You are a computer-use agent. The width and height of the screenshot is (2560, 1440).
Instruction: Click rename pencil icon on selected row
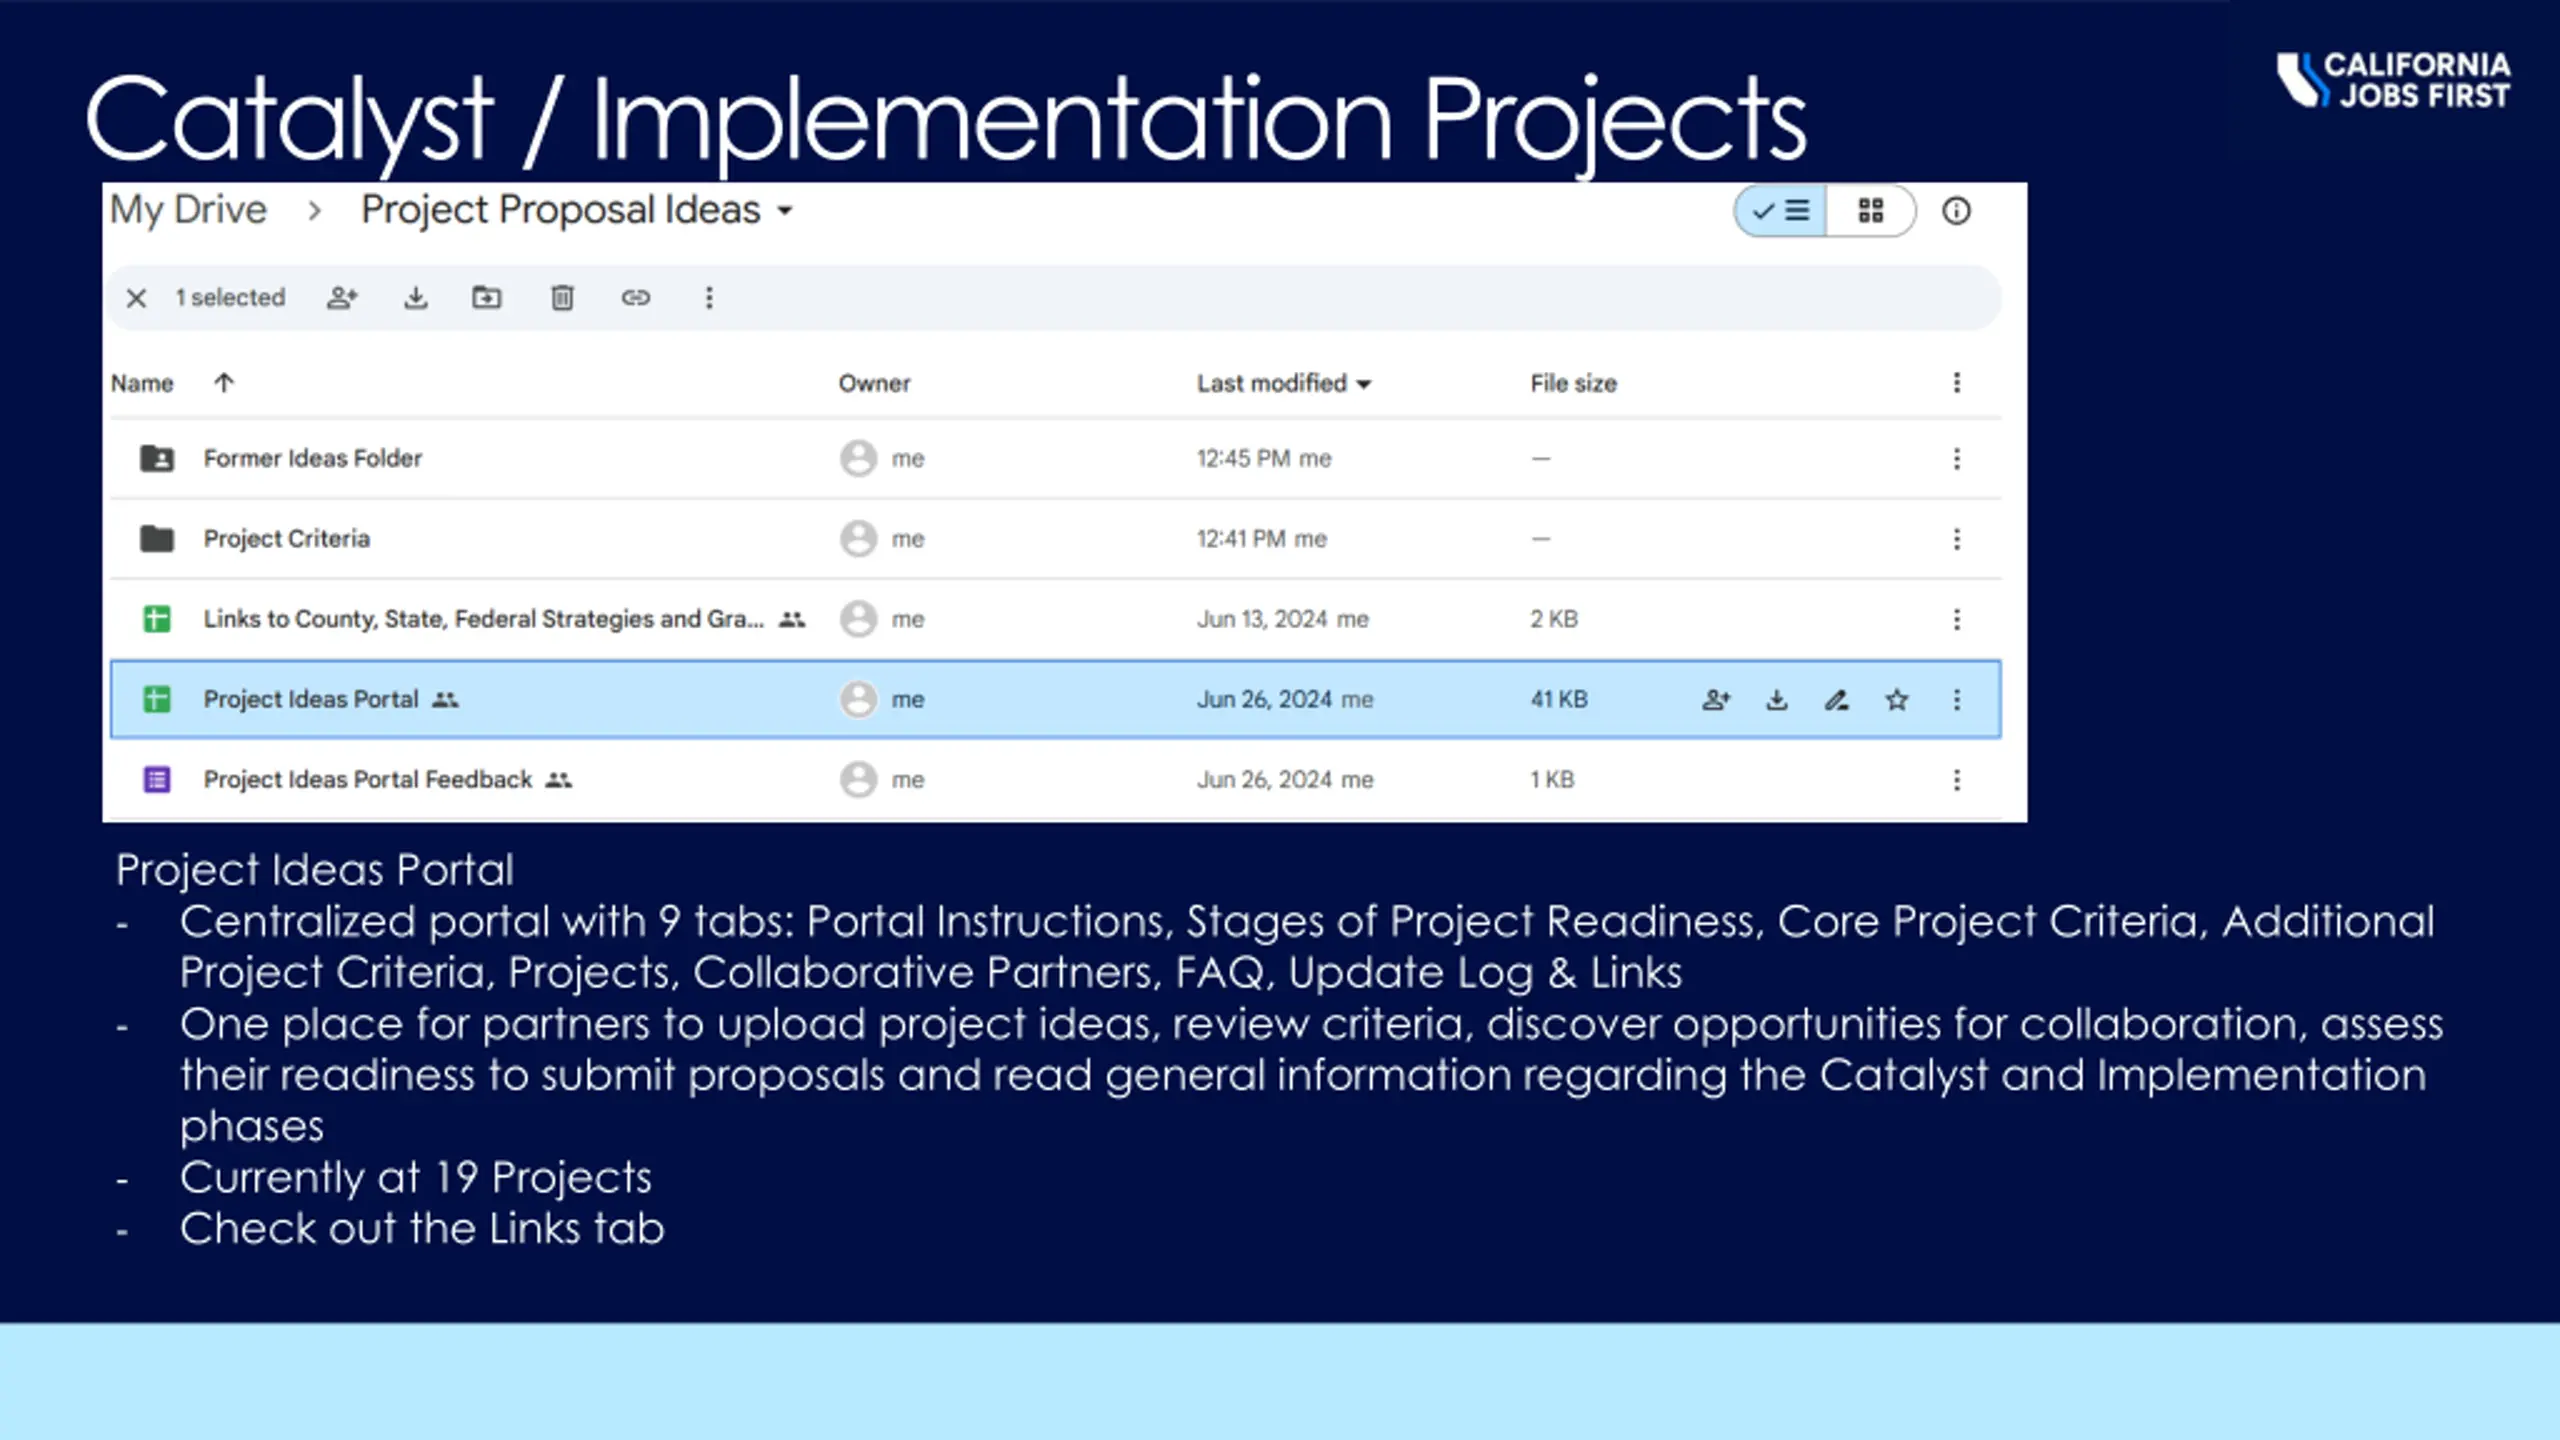1836,700
